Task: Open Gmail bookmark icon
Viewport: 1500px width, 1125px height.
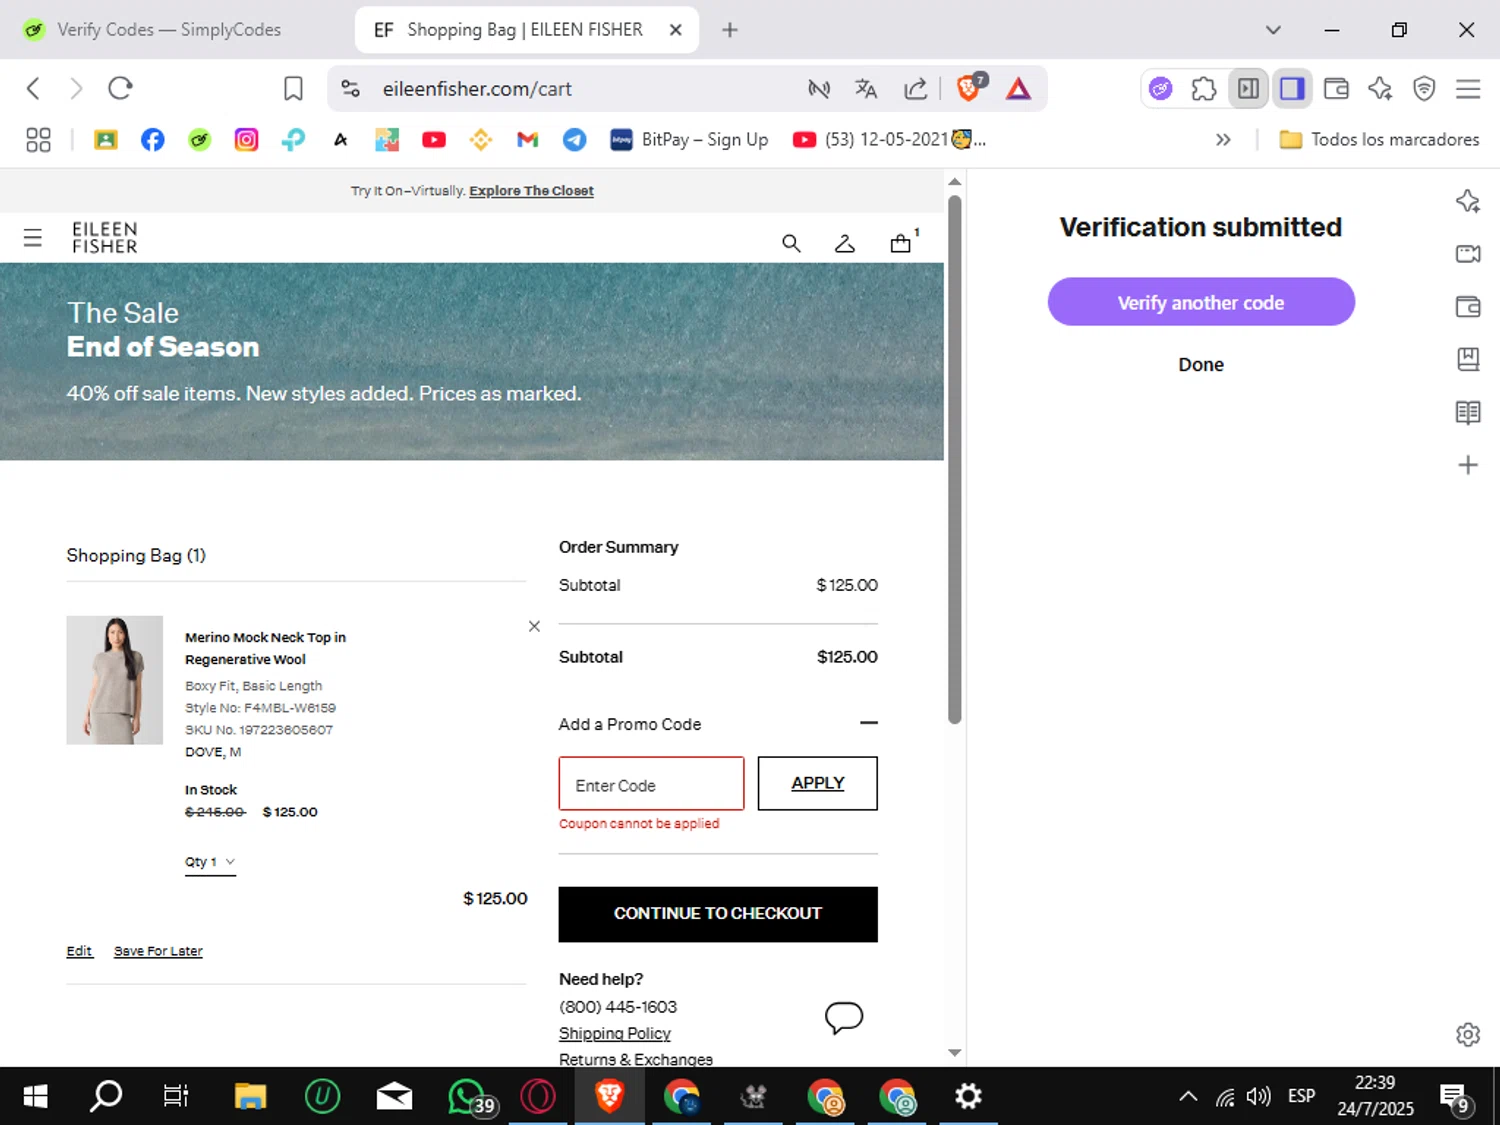Action: [527, 140]
